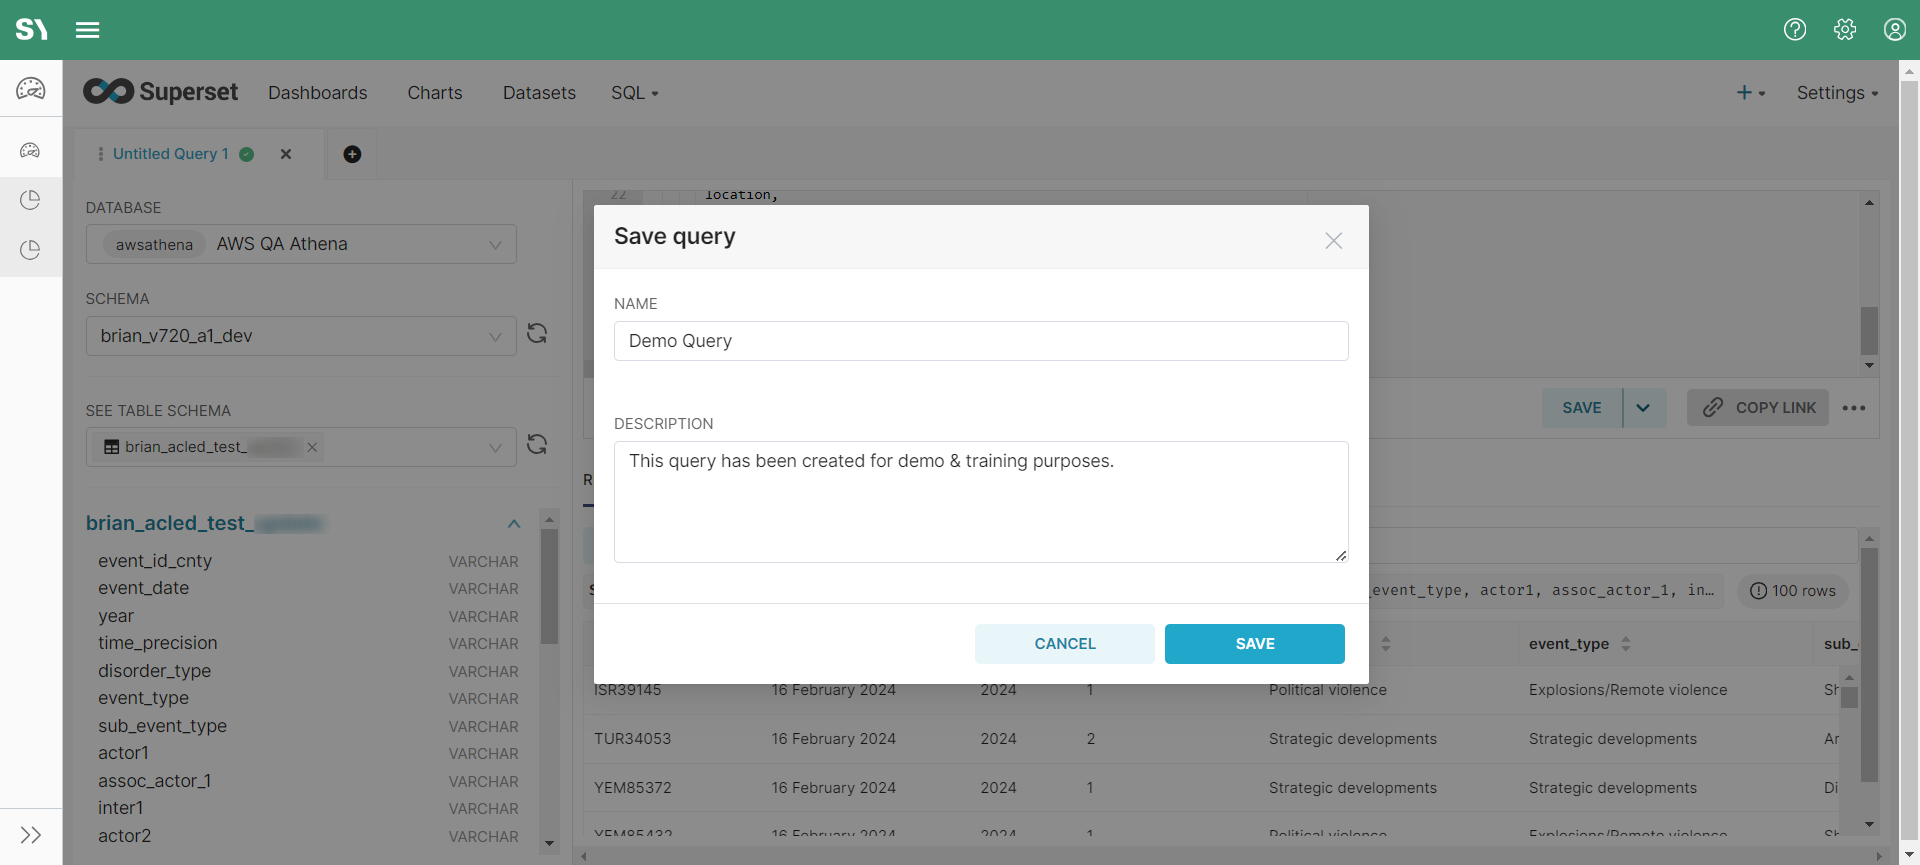Viewport: 1920px width, 865px height.
Task: Expand the save options dropdown arrow
Action: [x=1643, y=408]
